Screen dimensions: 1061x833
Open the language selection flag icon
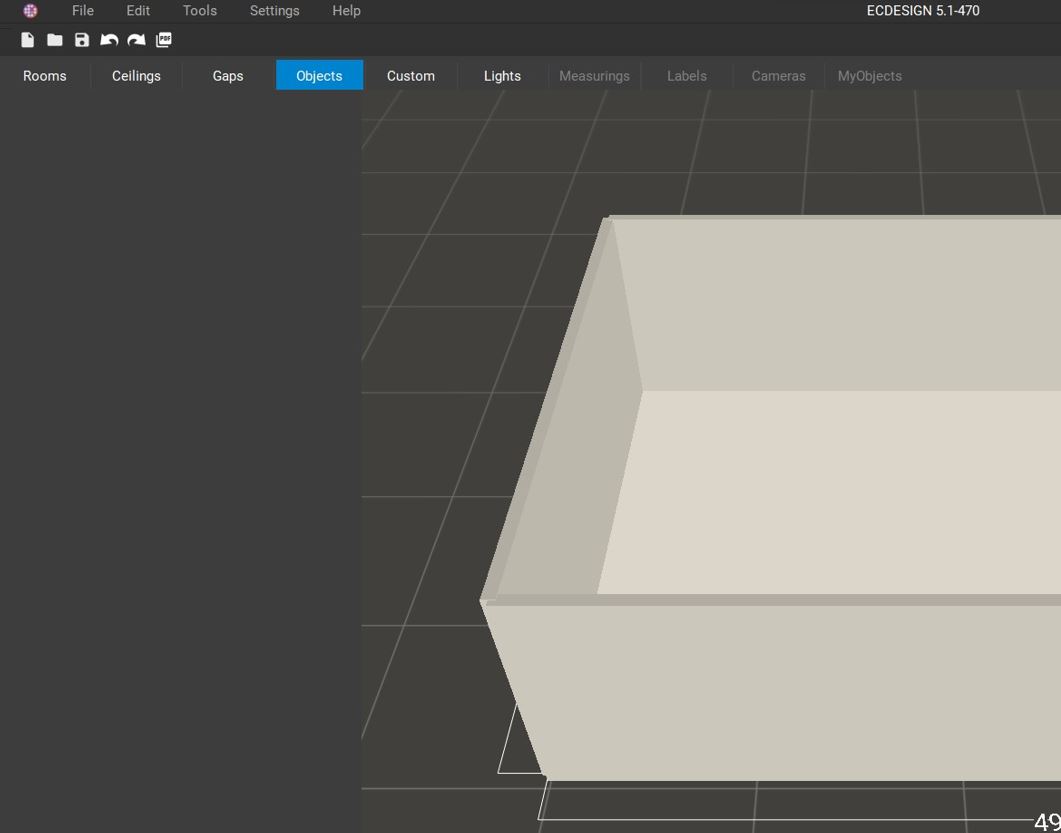click(x=29, y=11)
